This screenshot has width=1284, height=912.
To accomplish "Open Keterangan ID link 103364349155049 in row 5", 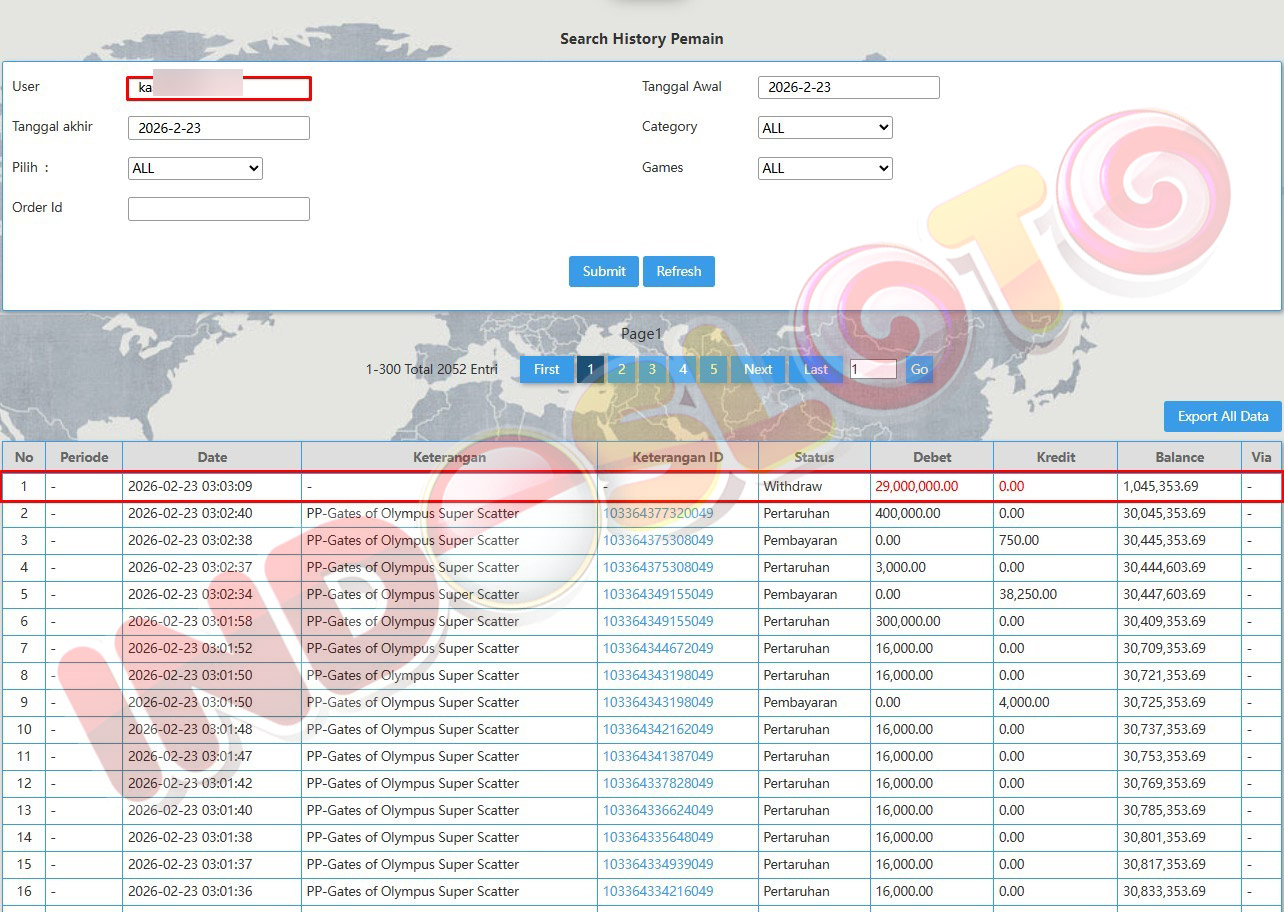I will pos(658,594).
